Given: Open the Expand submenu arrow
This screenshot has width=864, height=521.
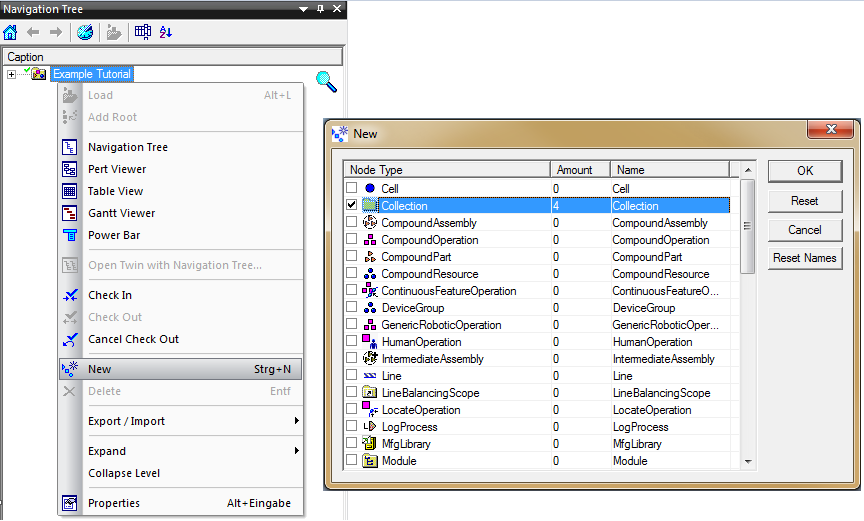Looking at the screenshot, I should pyautogui.click(x=296, y=451).
